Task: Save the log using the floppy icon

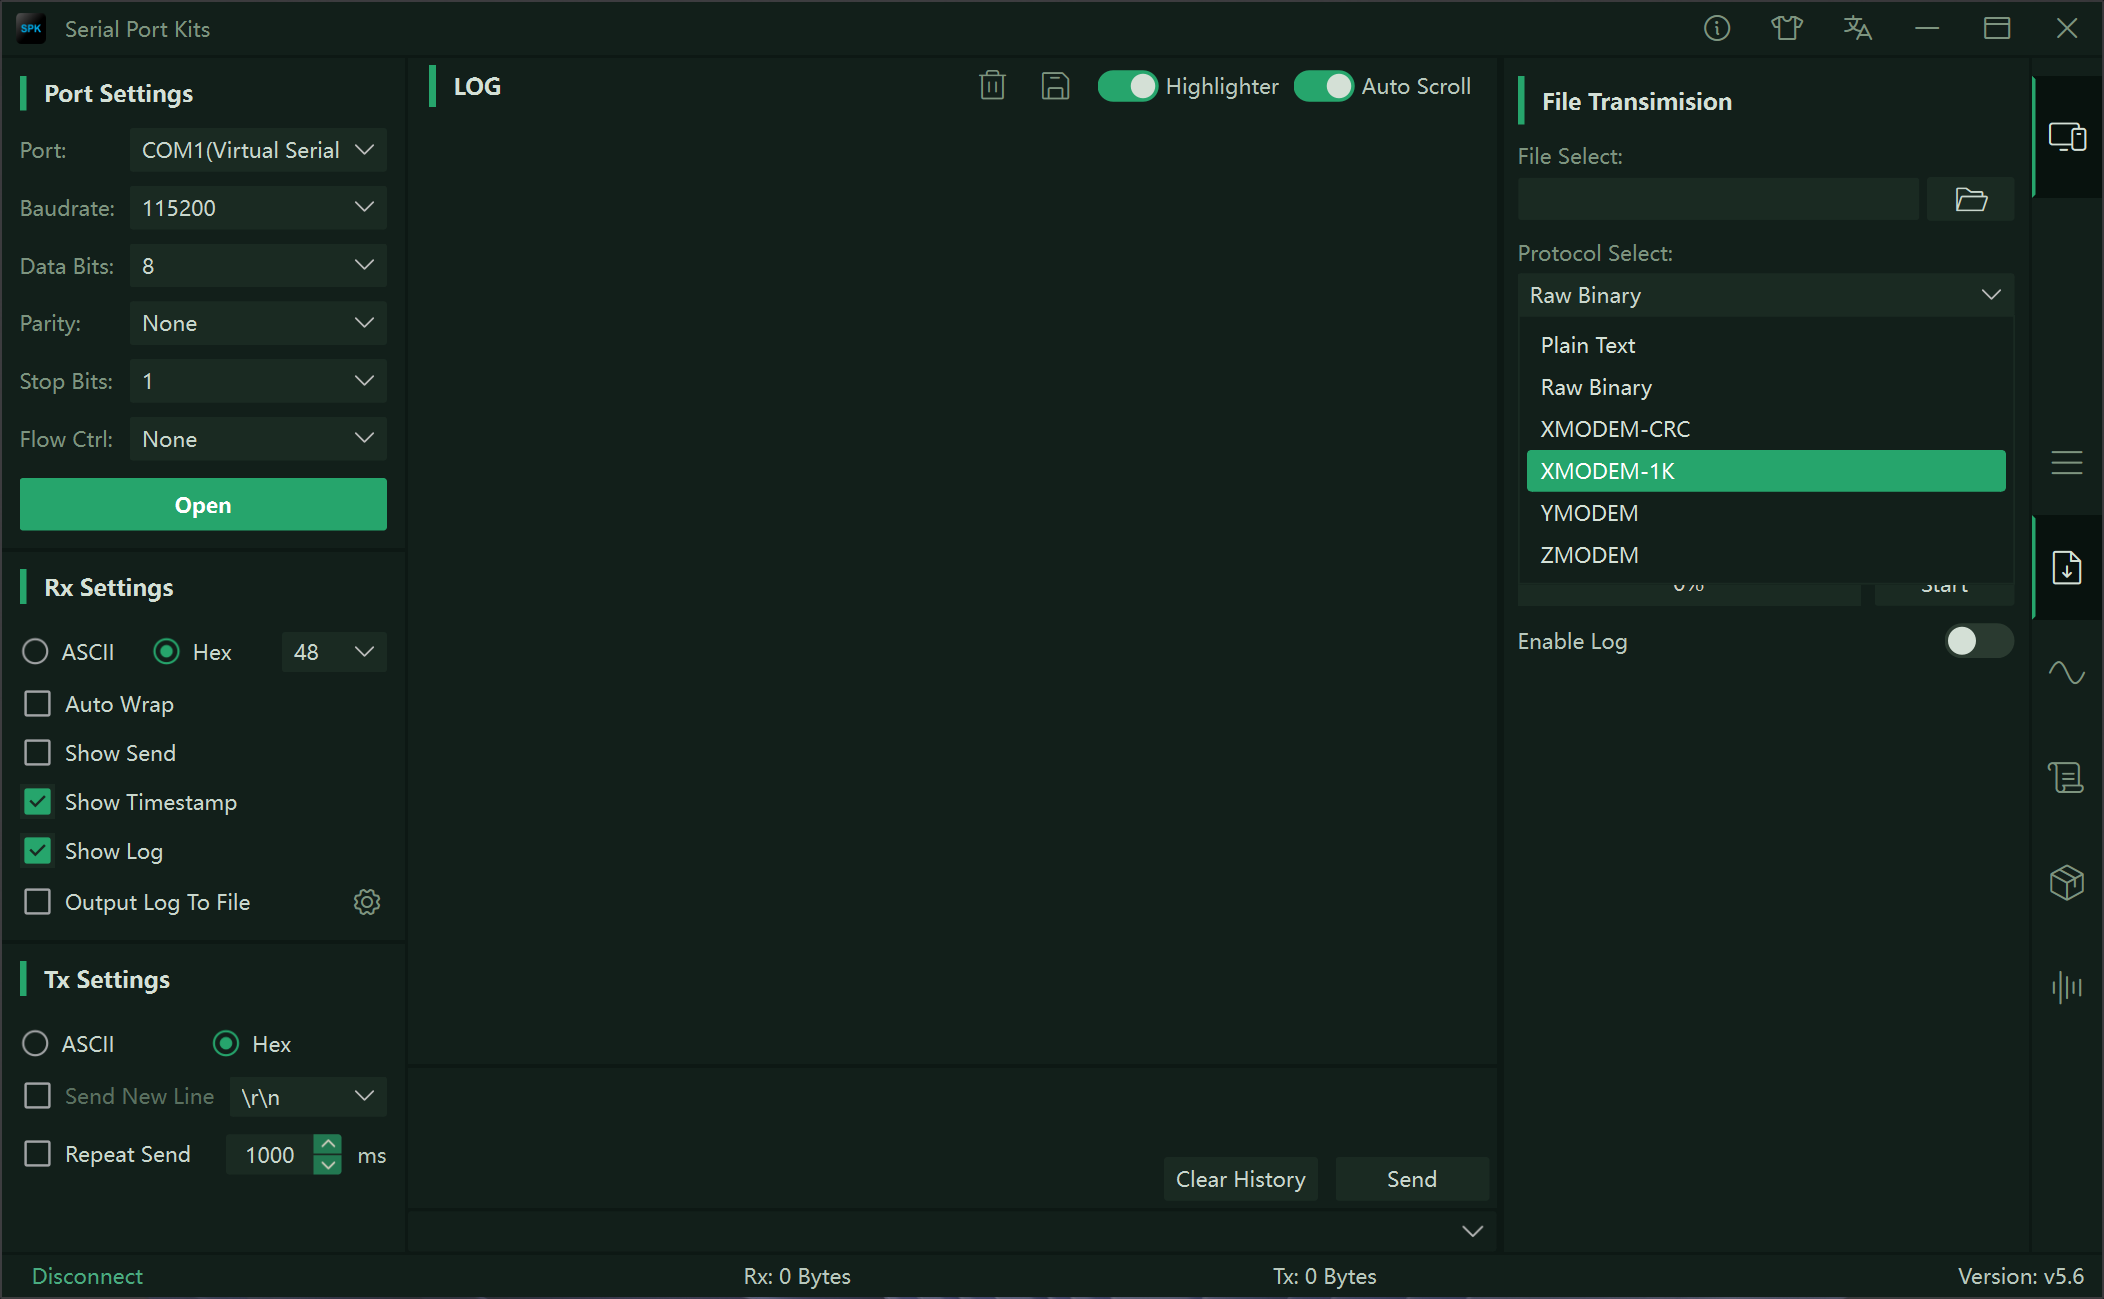Action: 1055,86
